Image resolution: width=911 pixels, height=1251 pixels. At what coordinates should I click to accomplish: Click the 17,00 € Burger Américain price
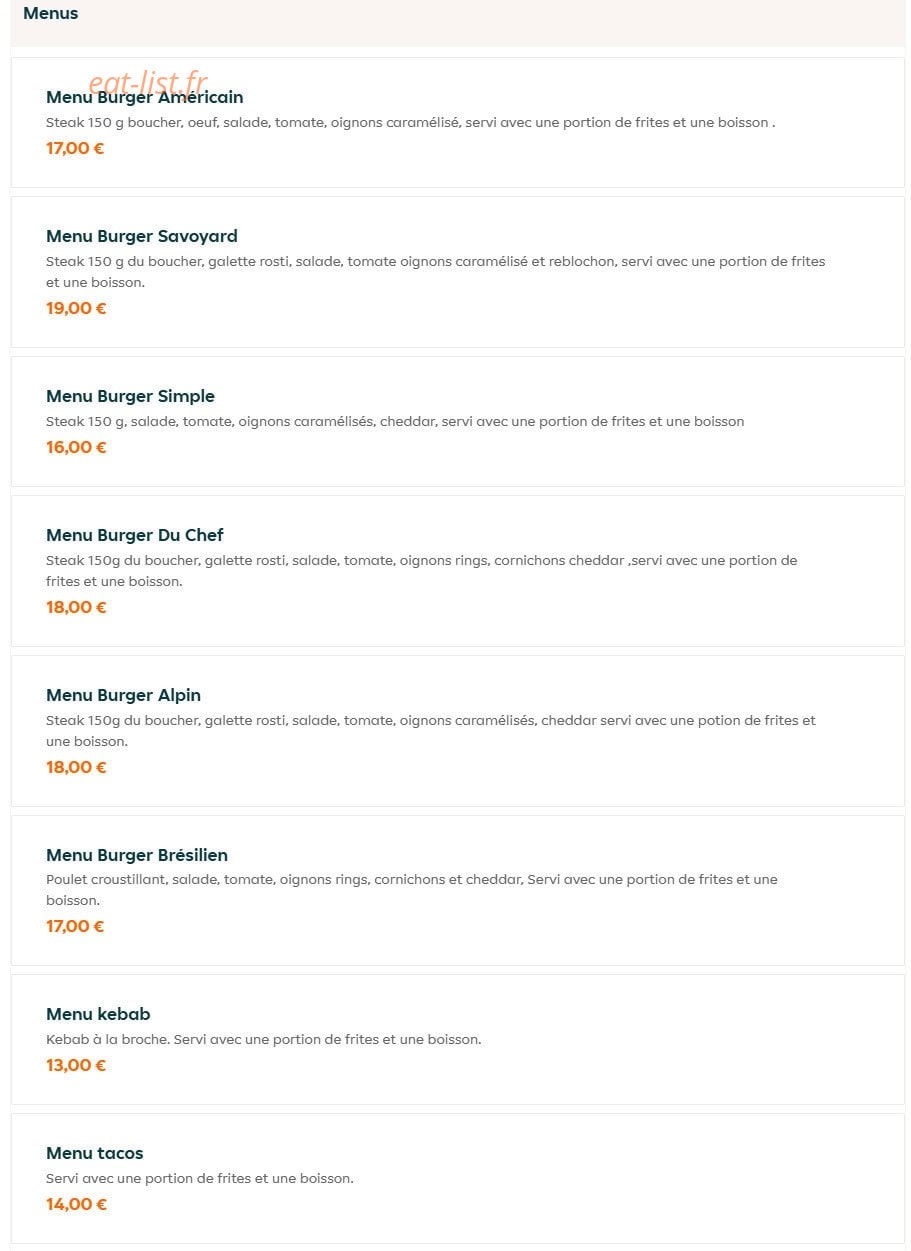coord(75,148)
